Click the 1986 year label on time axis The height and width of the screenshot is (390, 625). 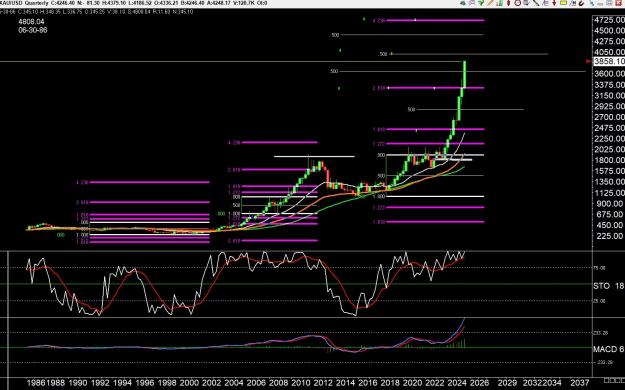(36, 383)
